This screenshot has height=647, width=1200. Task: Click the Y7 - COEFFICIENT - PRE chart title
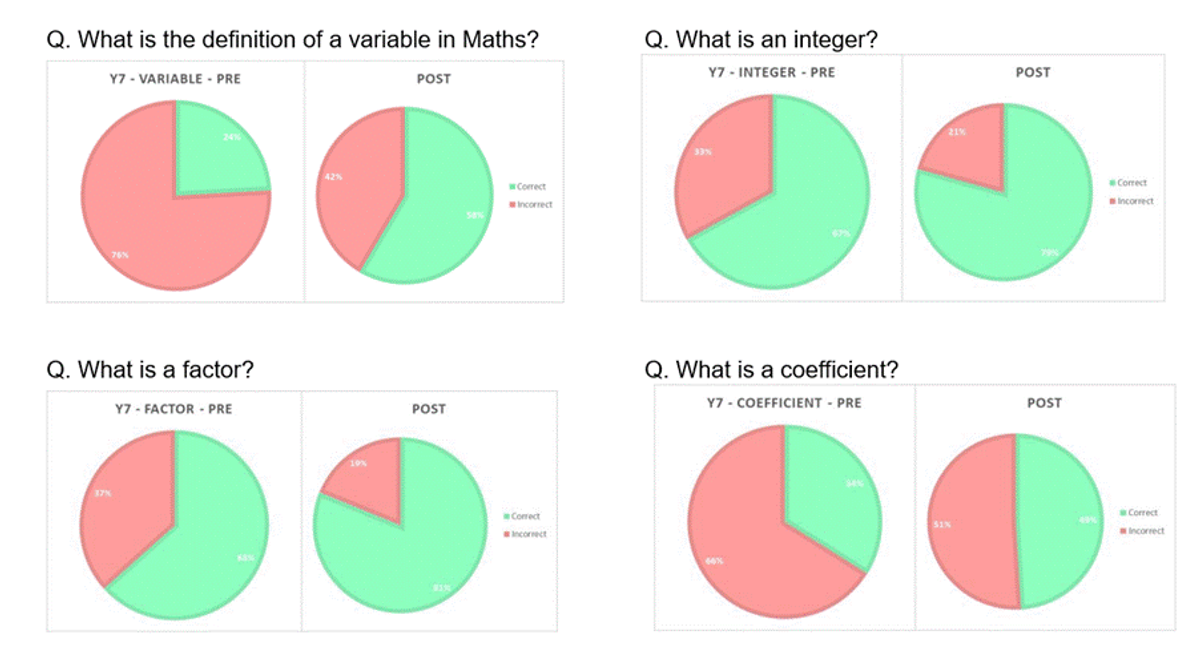(x=784, y=403)
